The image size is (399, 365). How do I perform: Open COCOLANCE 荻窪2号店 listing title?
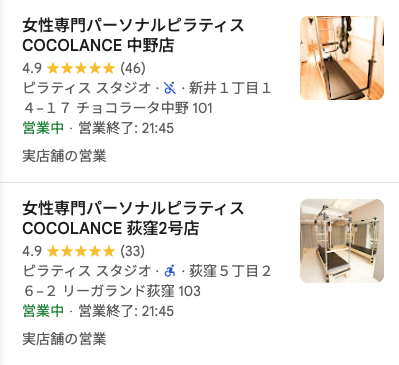tap(133, 218)
